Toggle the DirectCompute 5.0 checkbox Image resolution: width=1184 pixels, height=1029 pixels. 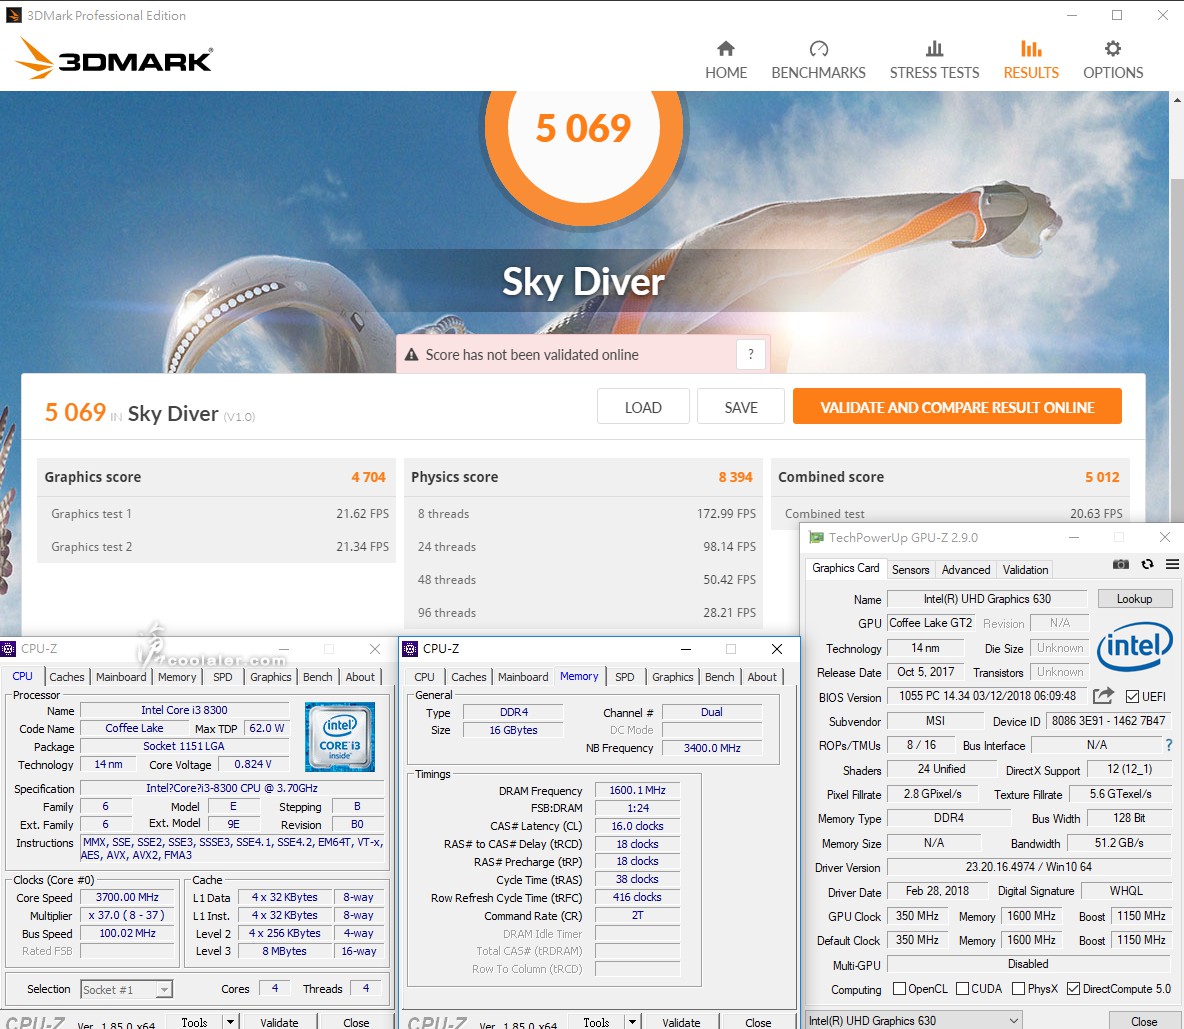[x=1073, y=989]
